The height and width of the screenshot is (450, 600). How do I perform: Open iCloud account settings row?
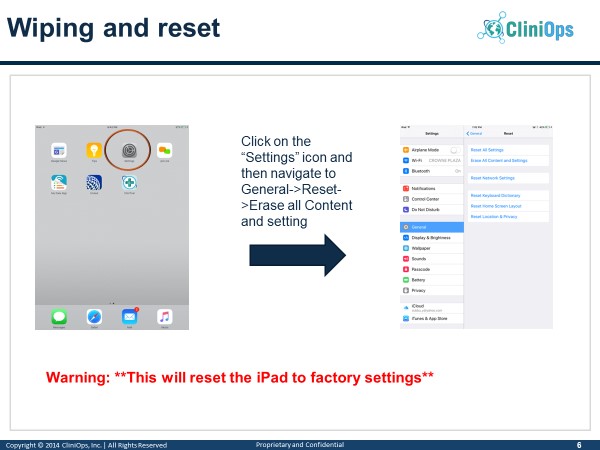432,308
